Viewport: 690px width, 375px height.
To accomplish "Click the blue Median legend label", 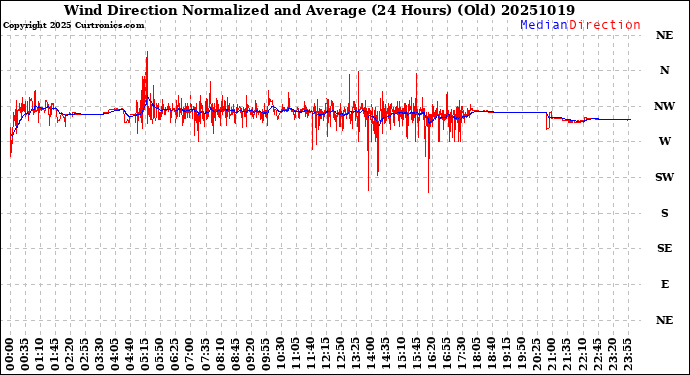I will [x=544, y=25].
